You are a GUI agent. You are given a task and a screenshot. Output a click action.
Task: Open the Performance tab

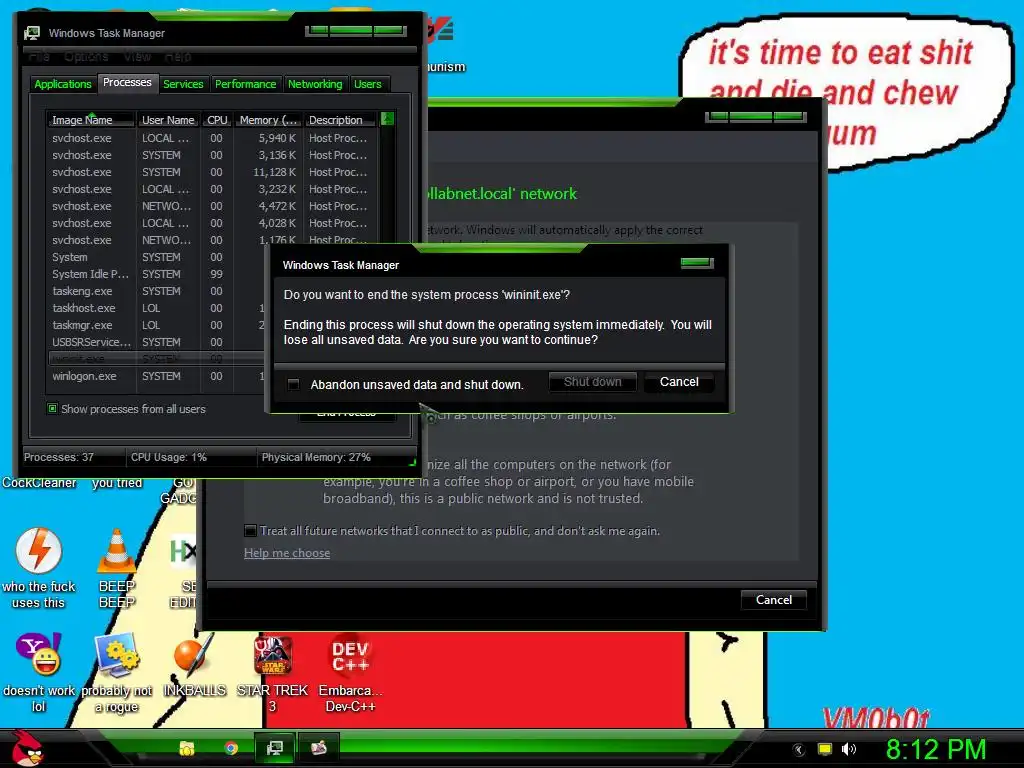pyautogui.click(x=246, y=84)
